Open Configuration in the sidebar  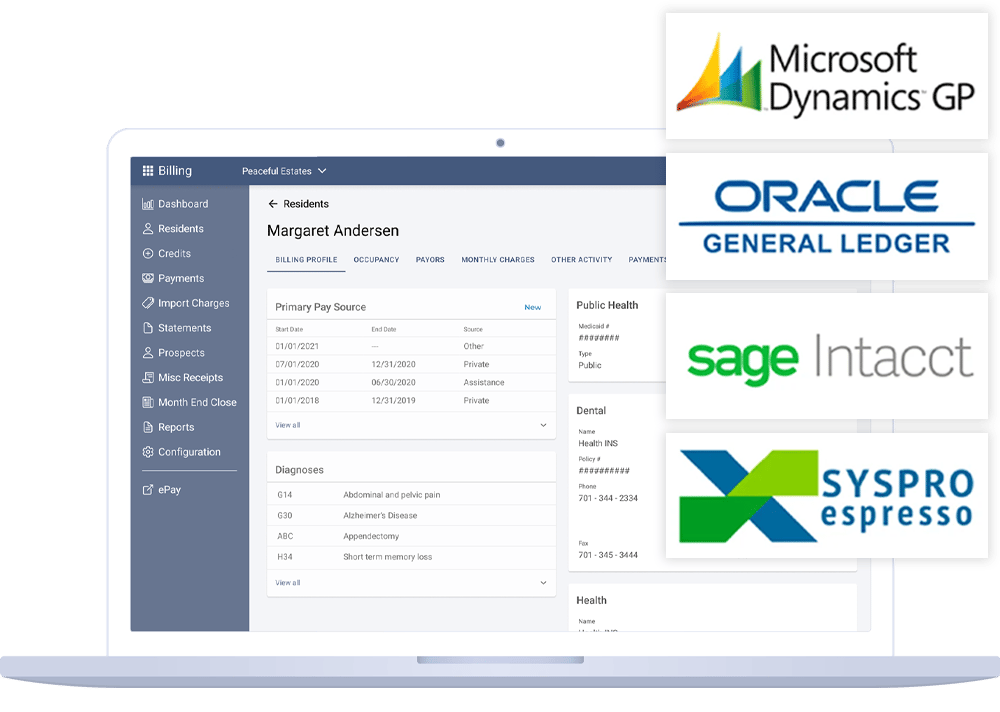(189, 452)
